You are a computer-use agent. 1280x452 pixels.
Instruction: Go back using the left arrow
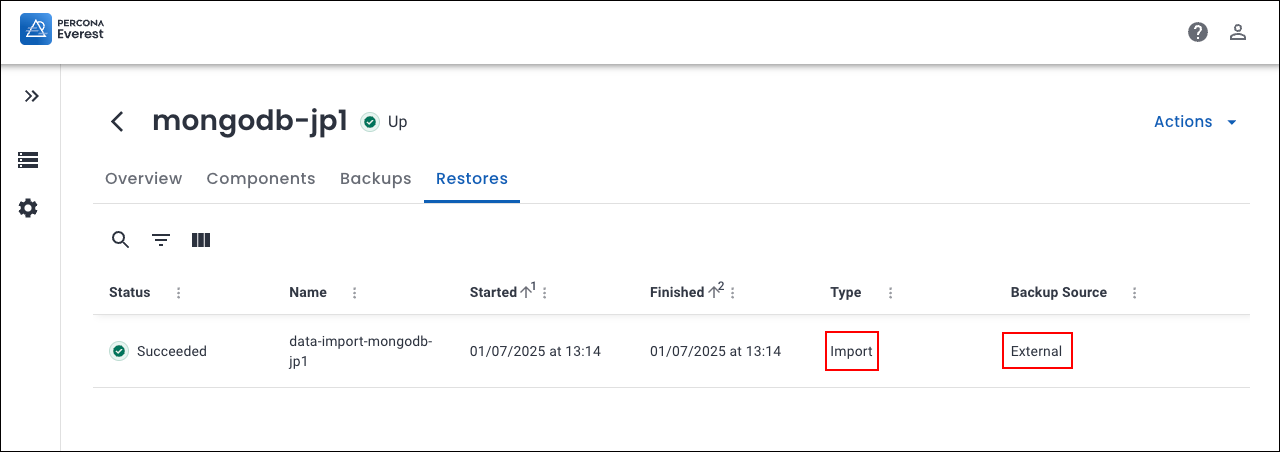(x=118, y=122)
